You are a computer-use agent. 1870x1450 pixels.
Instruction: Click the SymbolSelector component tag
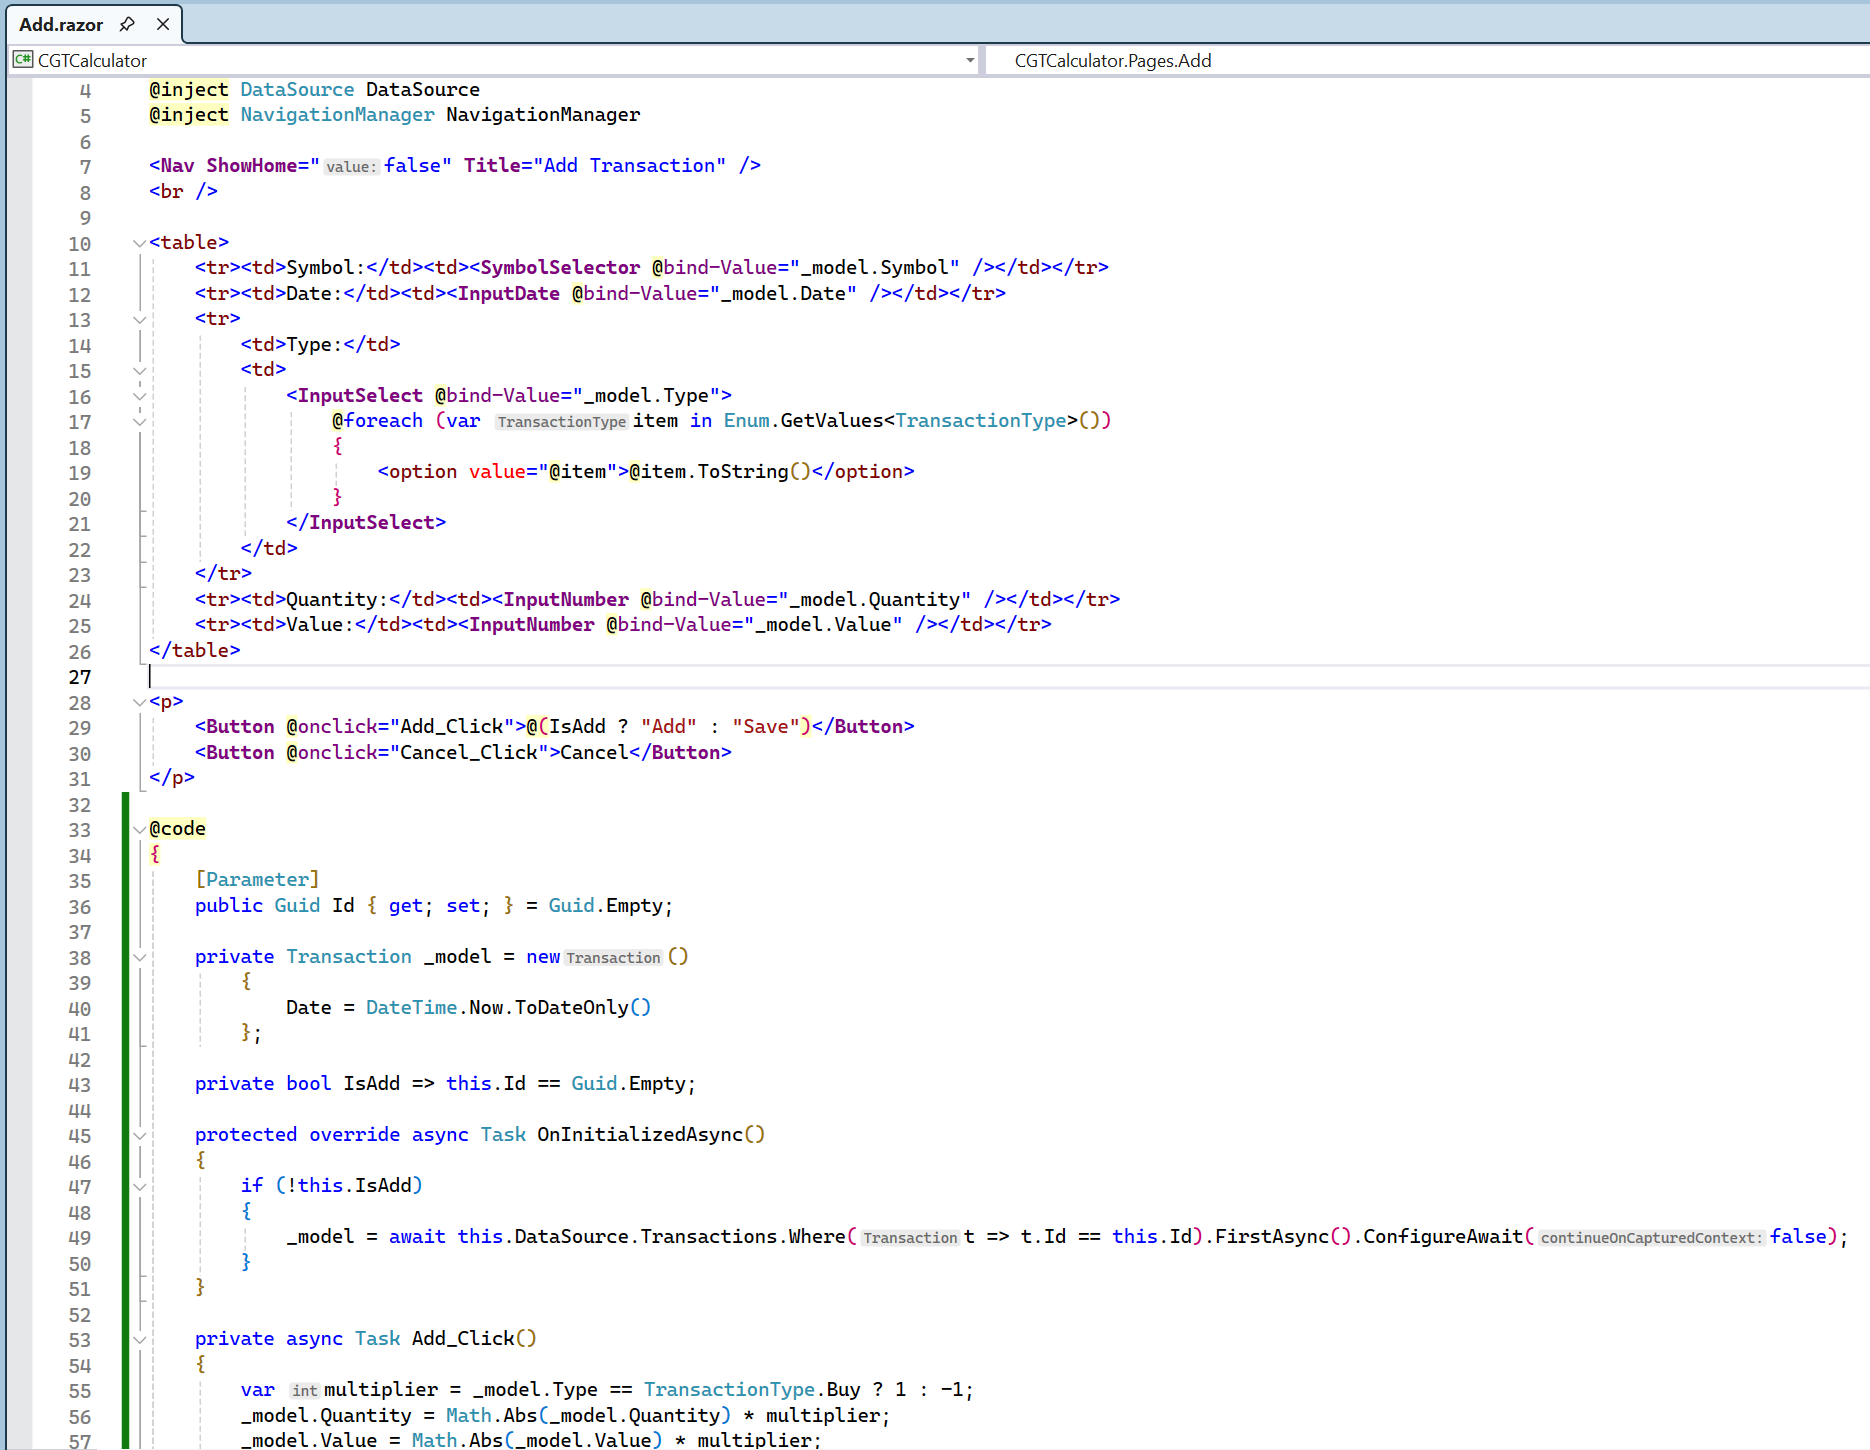coord(560,268)
